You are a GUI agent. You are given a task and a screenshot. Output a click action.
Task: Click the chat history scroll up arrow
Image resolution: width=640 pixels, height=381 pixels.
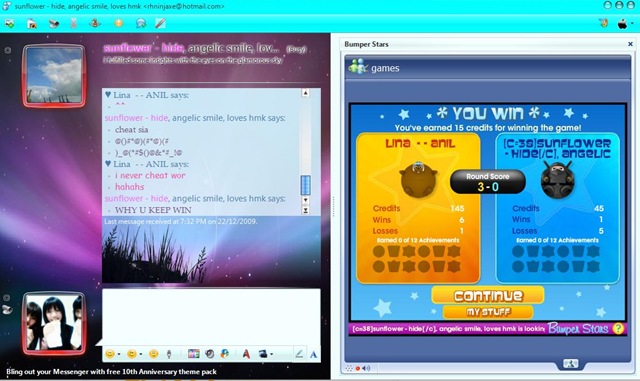pos(305,93)
